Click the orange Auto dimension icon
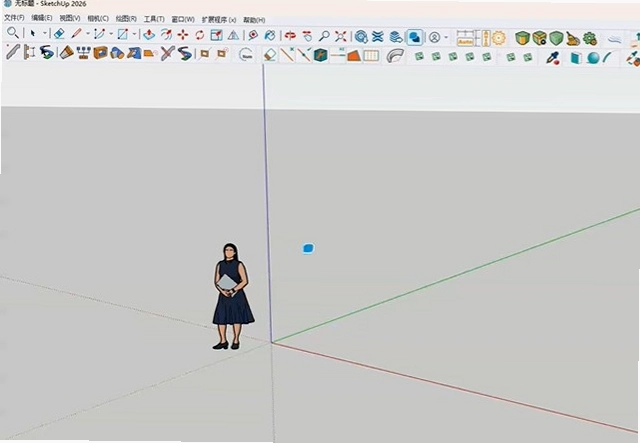 [464, 38]
